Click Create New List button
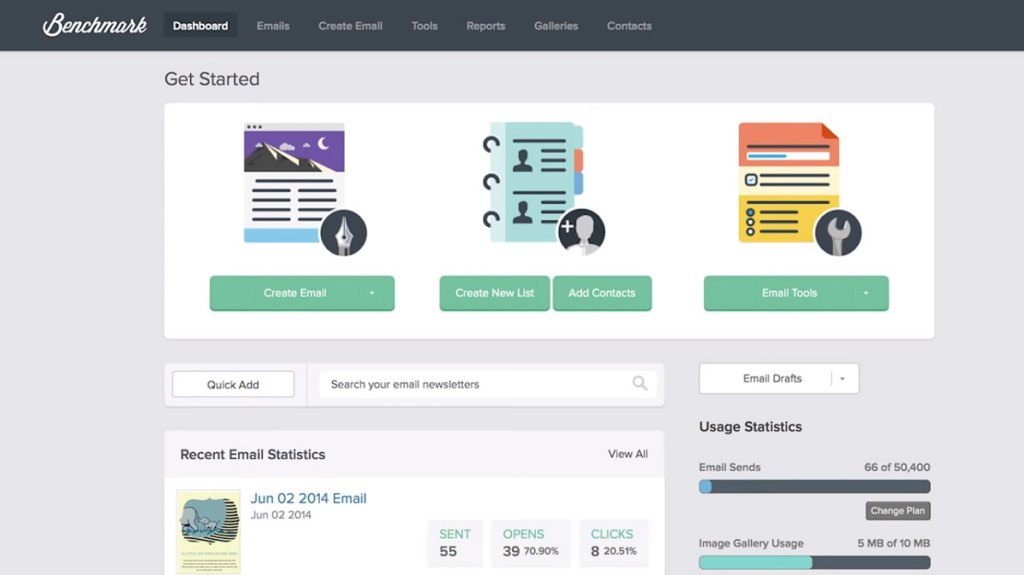 pyautogui.click(x=494, y=293)
